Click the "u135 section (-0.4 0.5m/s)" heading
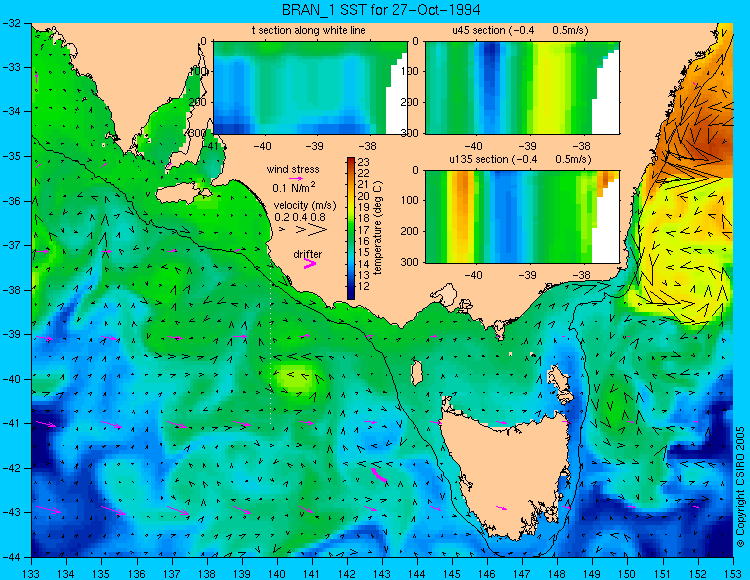The height and width of the screenshot is (580, 750). click(x=520, y=159)
